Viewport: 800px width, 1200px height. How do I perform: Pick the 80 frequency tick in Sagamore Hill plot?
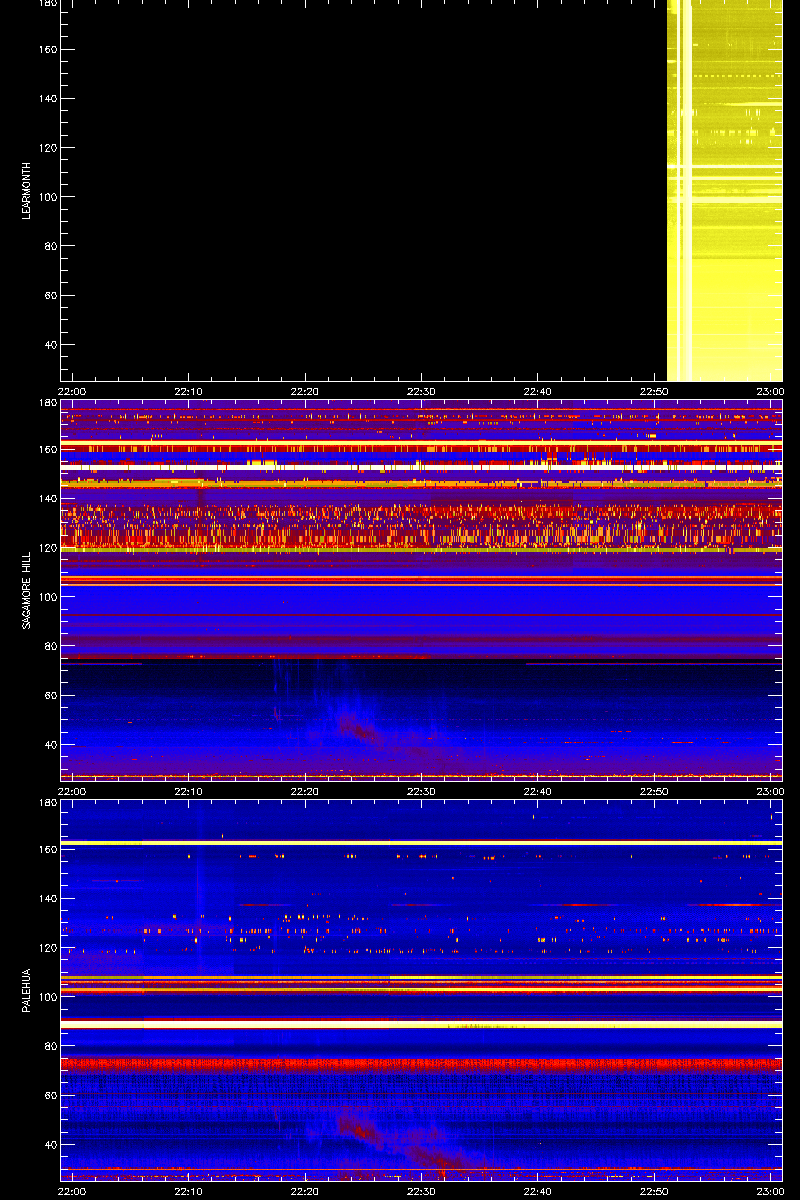pyautogui.click(x=51, y=646)
